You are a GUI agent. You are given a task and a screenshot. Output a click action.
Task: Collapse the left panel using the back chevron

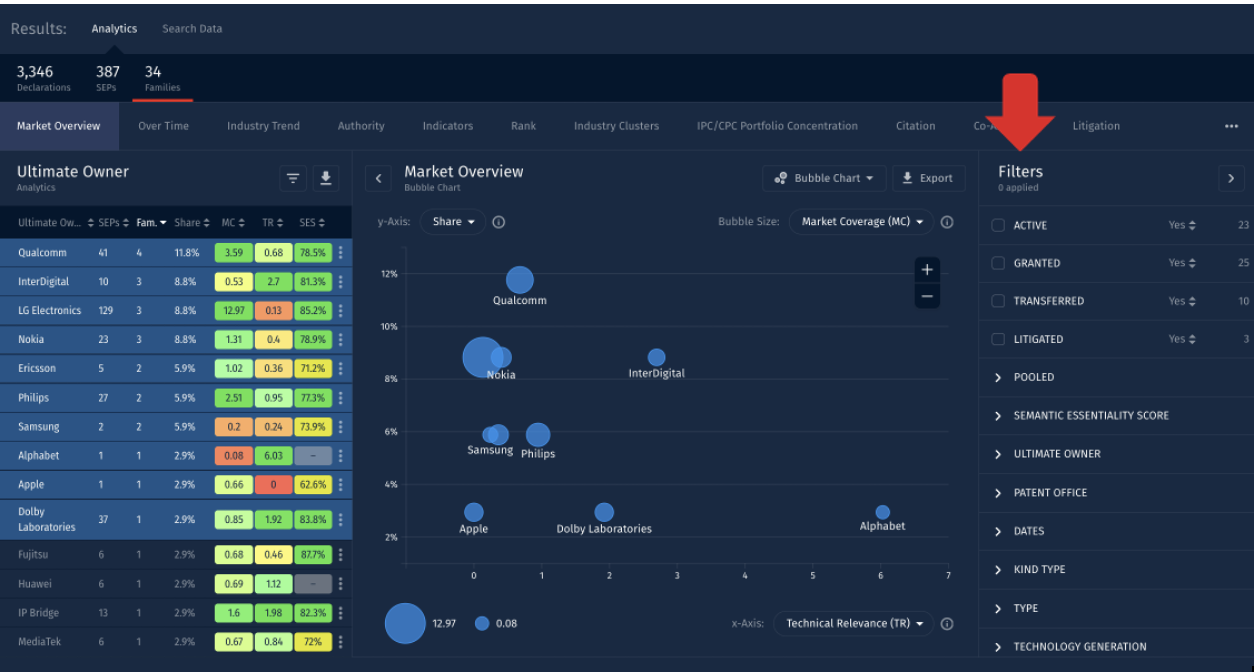[x=378, y=179]
